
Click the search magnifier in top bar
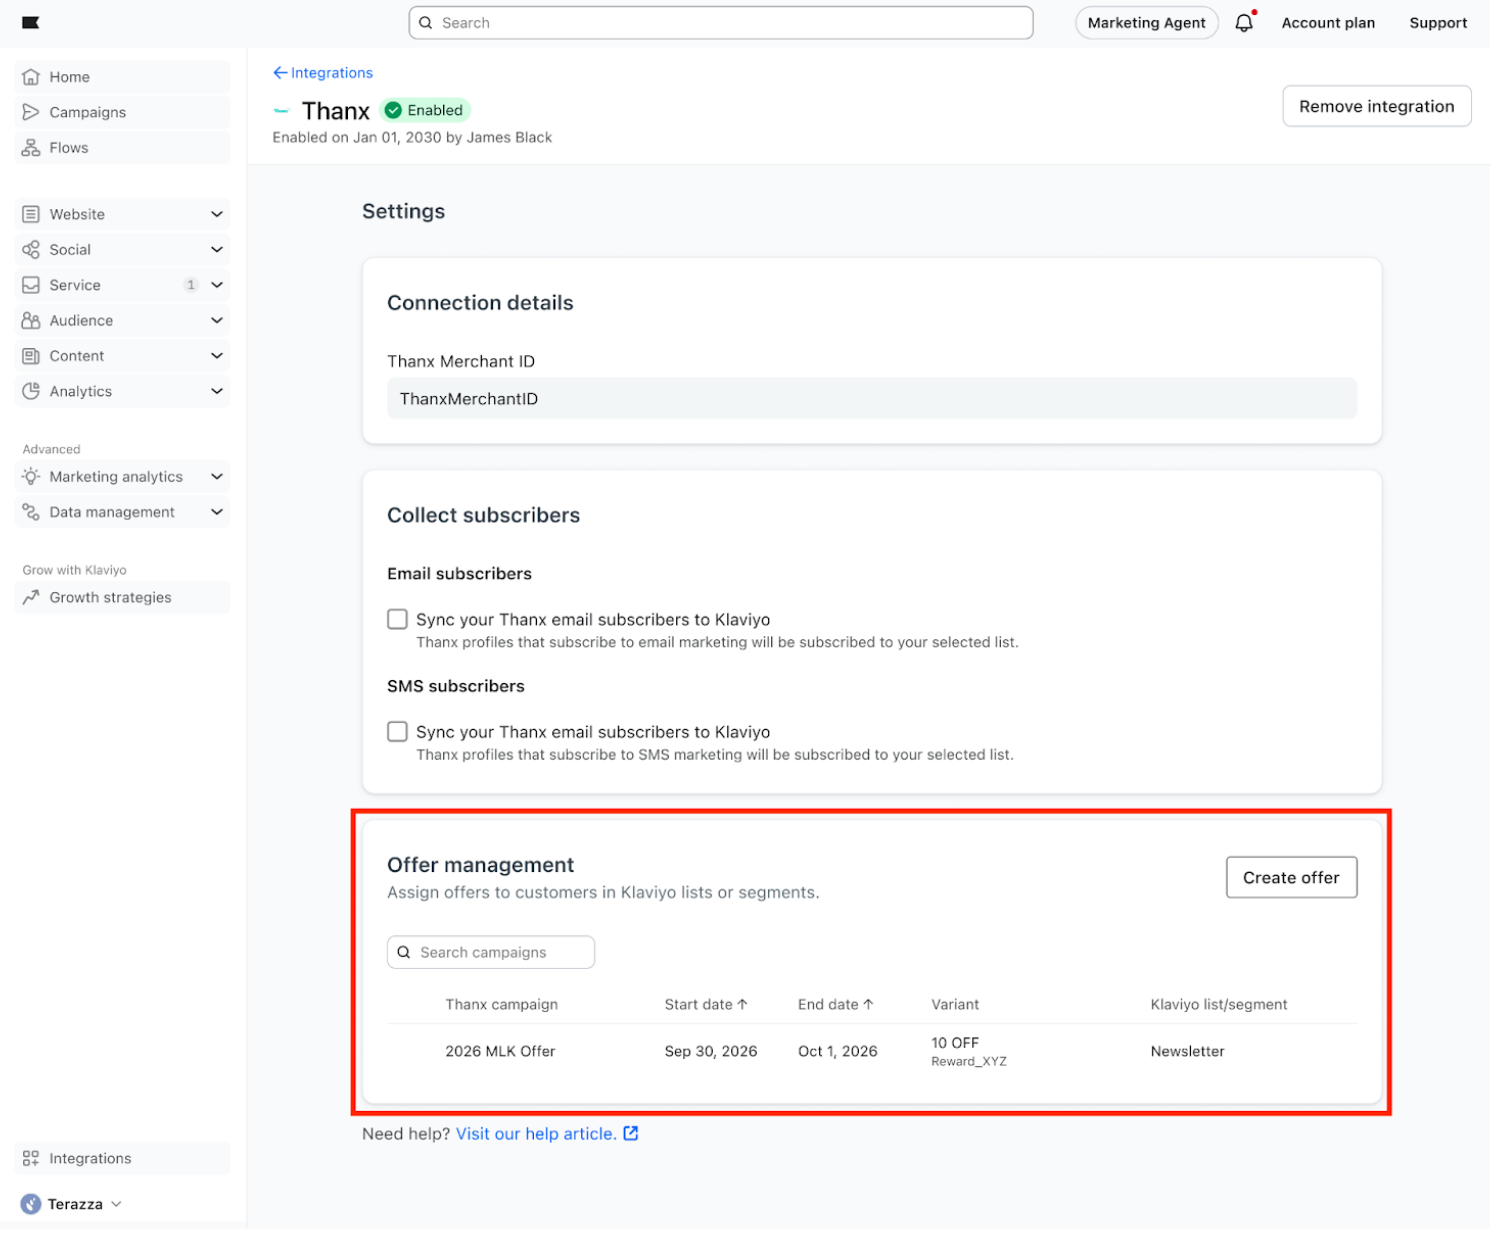426,23
